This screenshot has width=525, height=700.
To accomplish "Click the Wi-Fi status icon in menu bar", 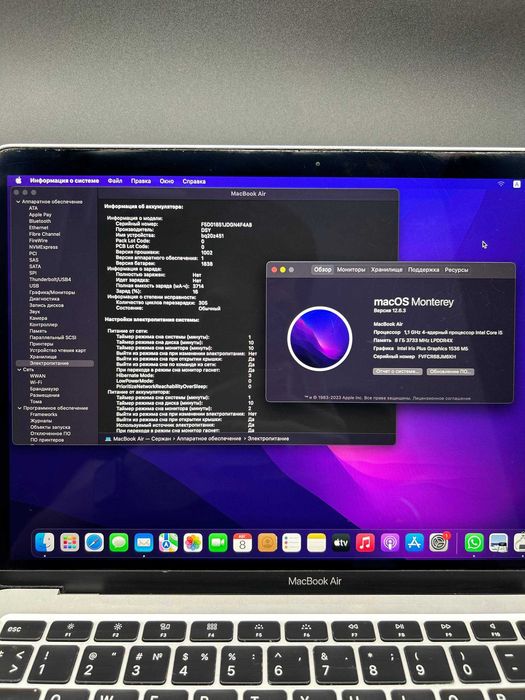I will (501, 183).
